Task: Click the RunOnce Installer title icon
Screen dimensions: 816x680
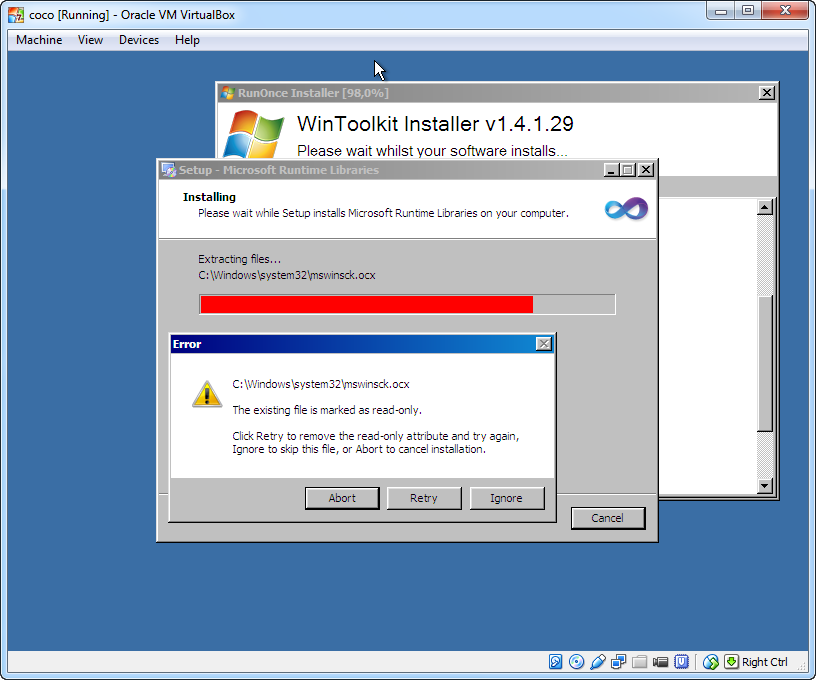Action: coord(228,93)
